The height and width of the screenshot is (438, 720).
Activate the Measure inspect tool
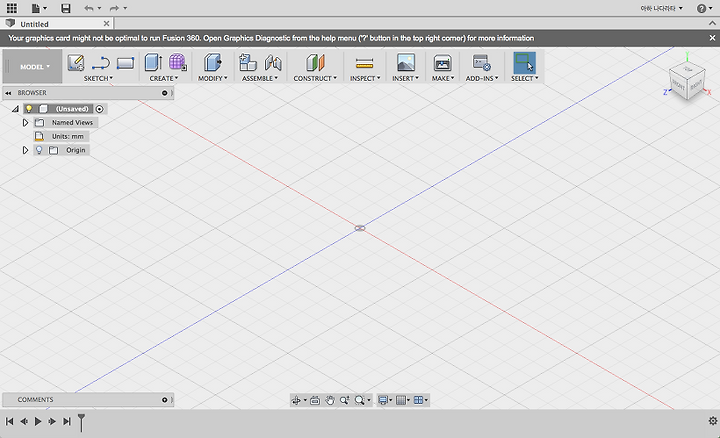(x=365, y=63)
